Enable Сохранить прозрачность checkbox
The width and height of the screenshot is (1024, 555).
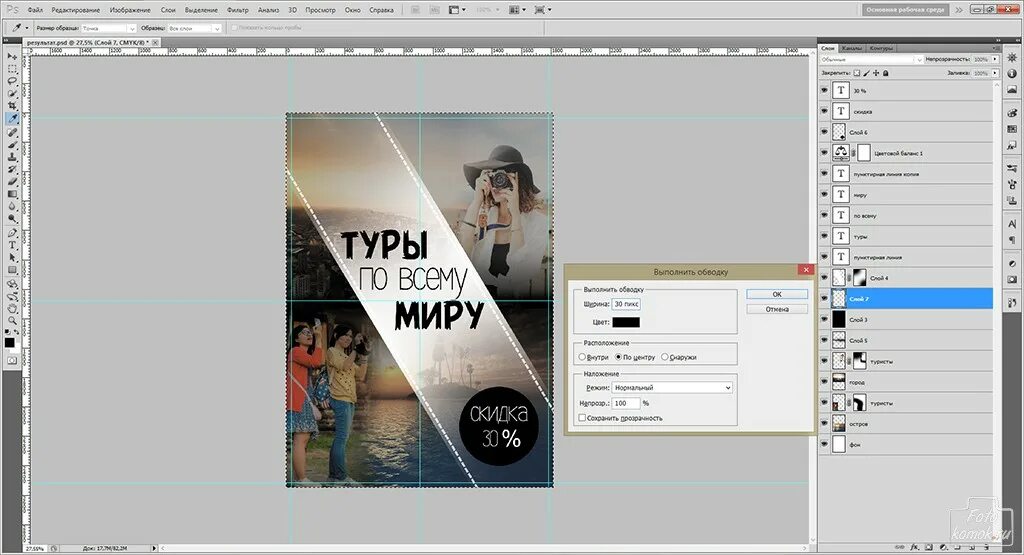pyautogui.click(x=582, y=418)
